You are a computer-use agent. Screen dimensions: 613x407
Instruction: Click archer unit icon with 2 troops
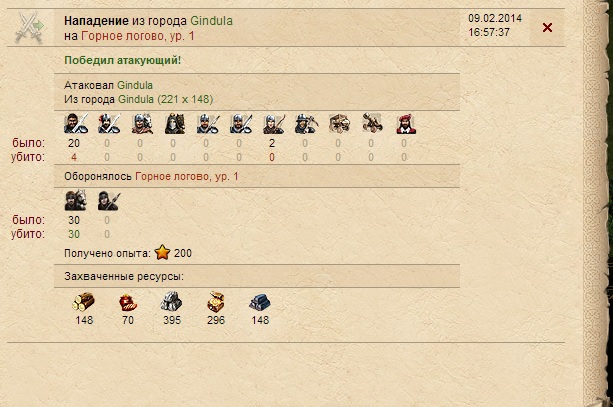click(274, 124)
